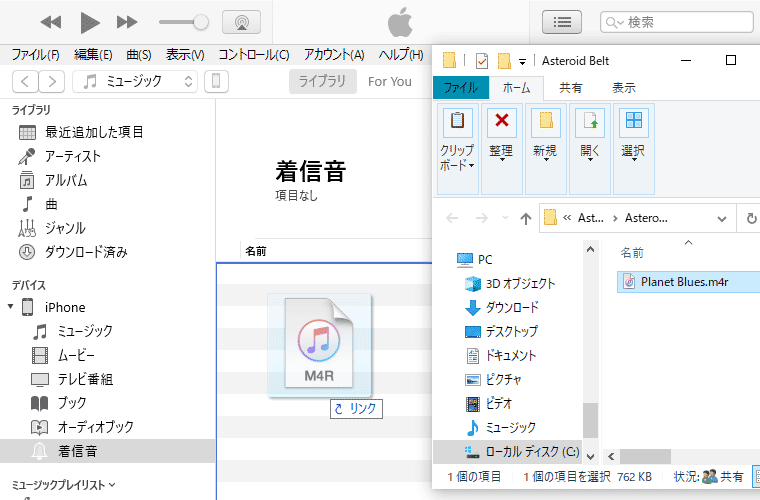
Task: Go up one folder in Explorer
Action: [525, 219]
